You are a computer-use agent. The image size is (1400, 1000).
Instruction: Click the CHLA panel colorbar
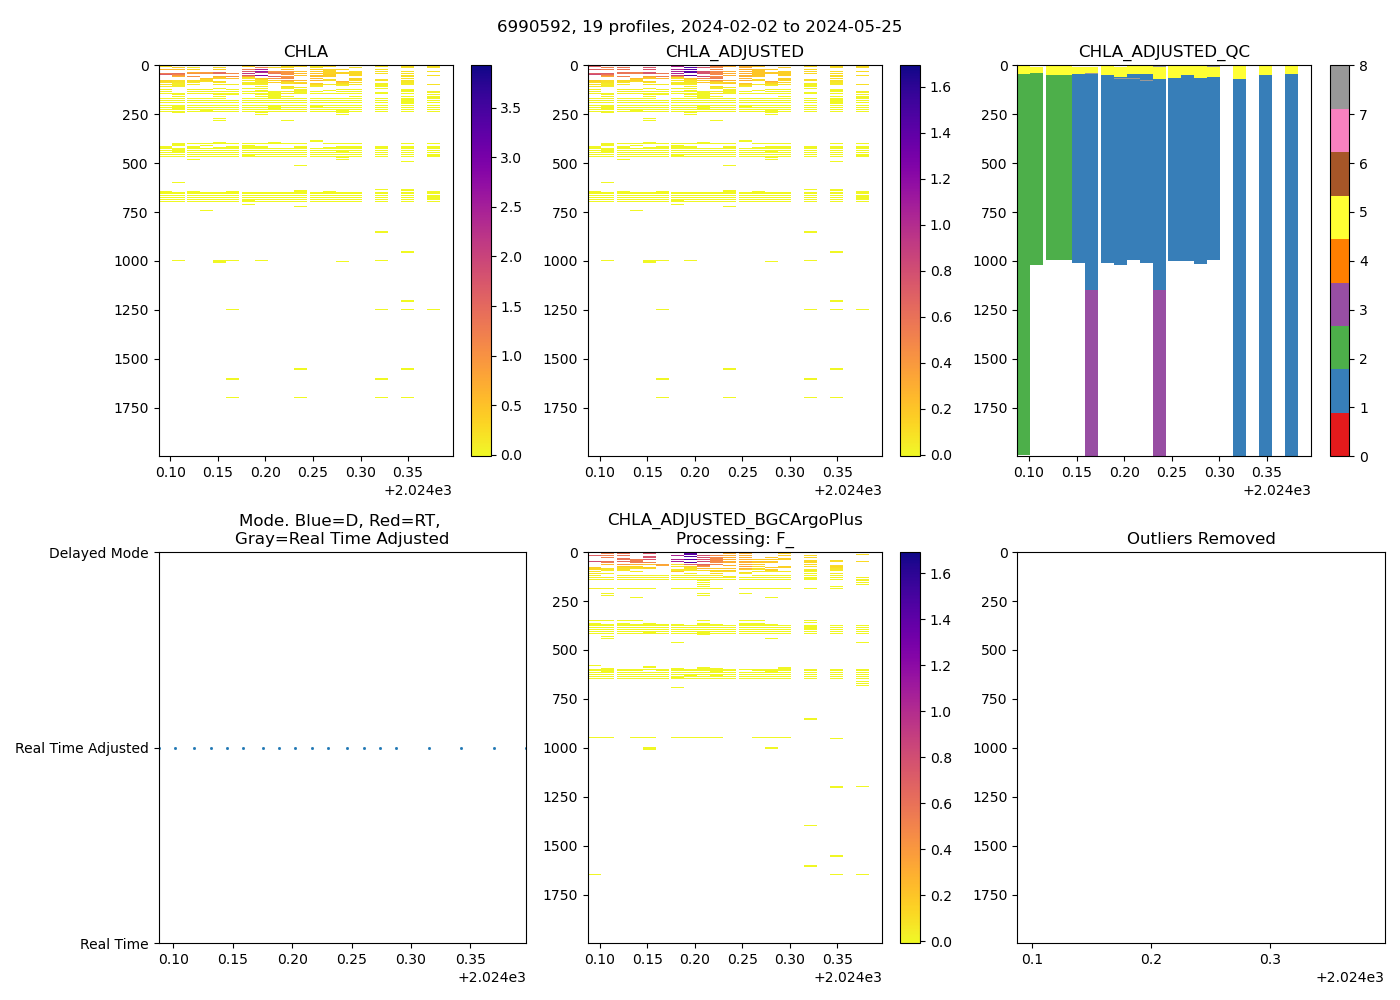click(x=481, y=260)
